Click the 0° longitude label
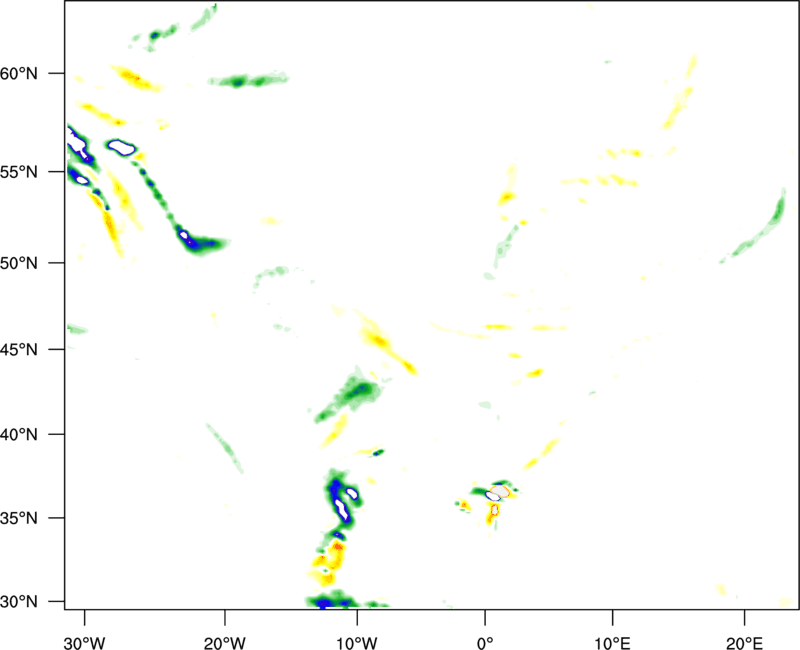Screen dimensions: 800x650 (485, 643)
